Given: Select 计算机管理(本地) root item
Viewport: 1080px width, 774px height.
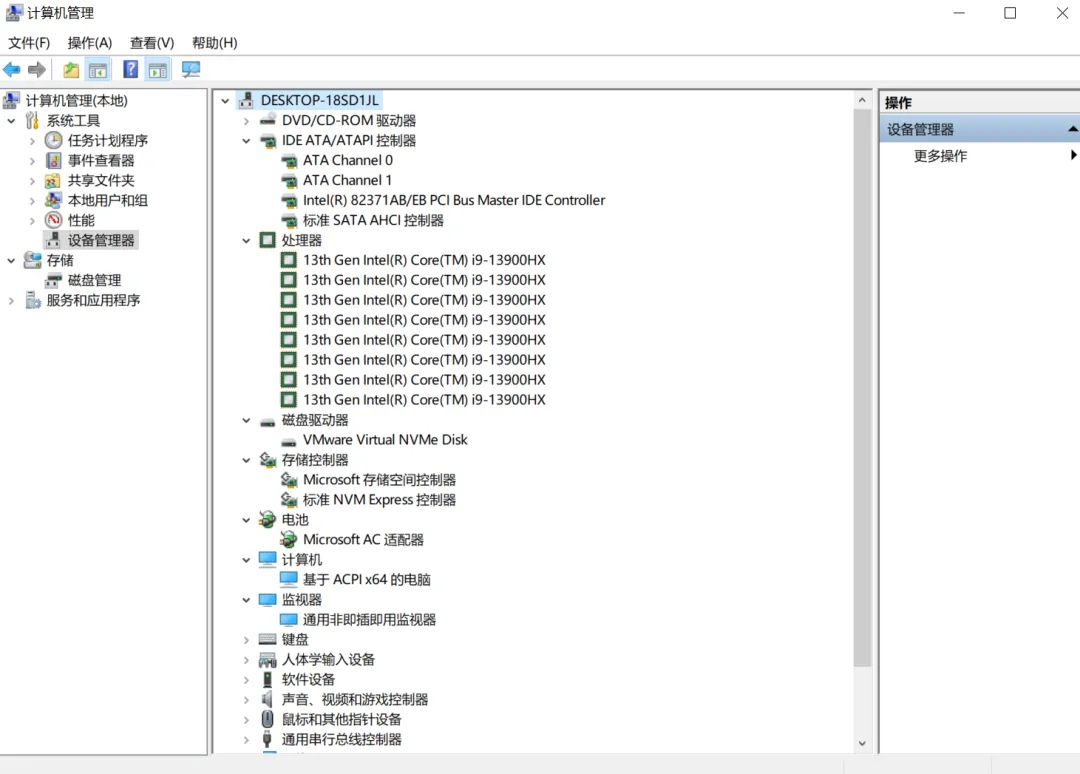Looking at the screenshot, I should coord(76,101).
